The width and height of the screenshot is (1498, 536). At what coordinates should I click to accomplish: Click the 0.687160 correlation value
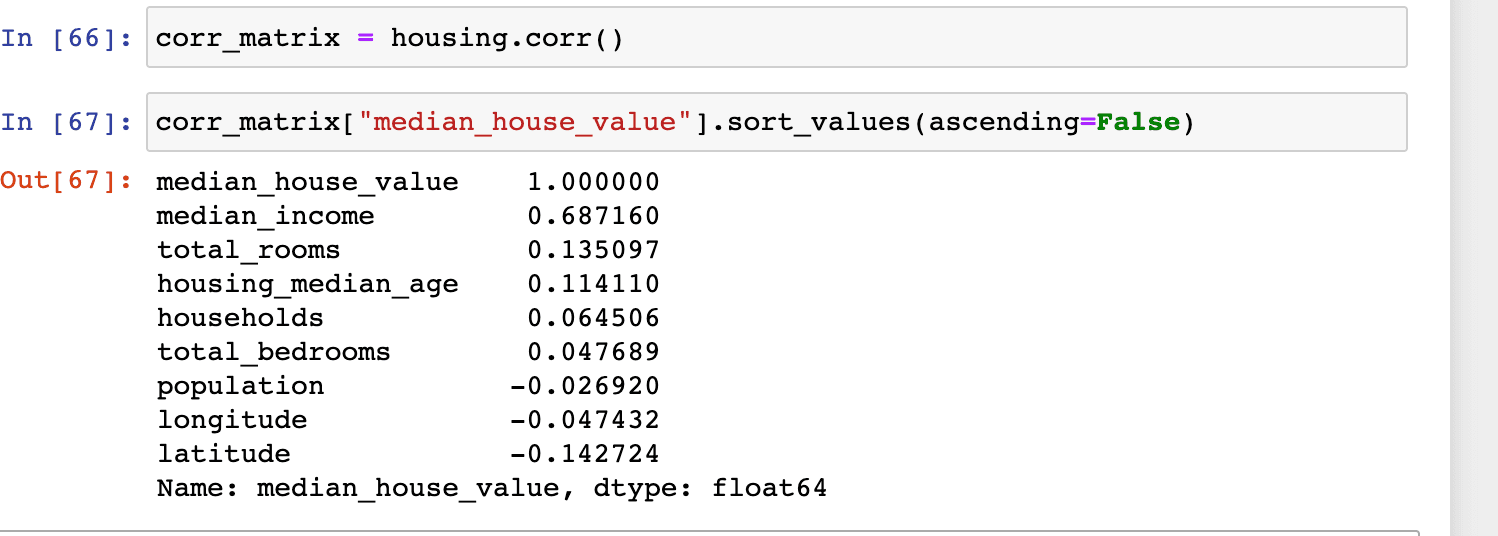pyautogui.click(x=593, y=216)
